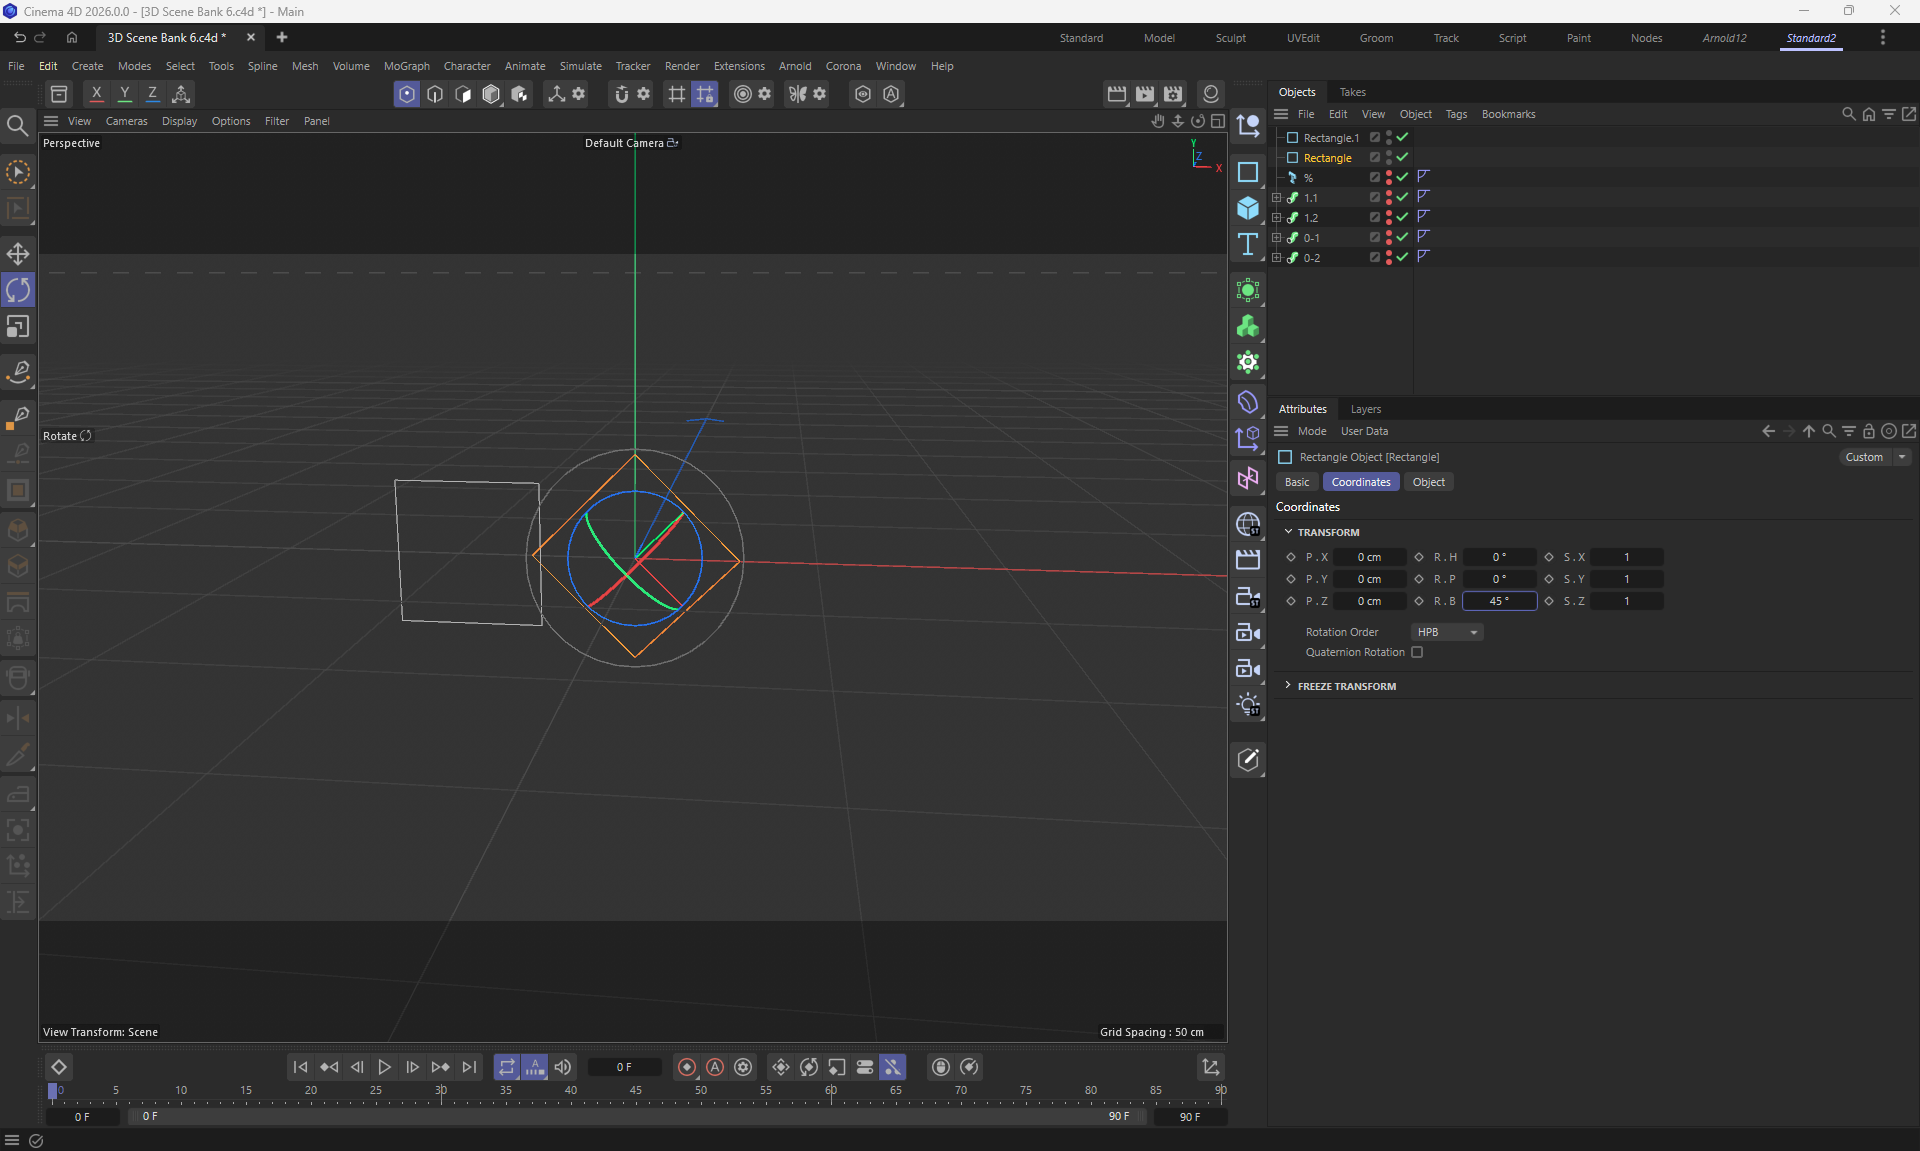Screen dimensions: 1920x1151
Task: Switch to the Takes tab
Action: [1352, 92]
